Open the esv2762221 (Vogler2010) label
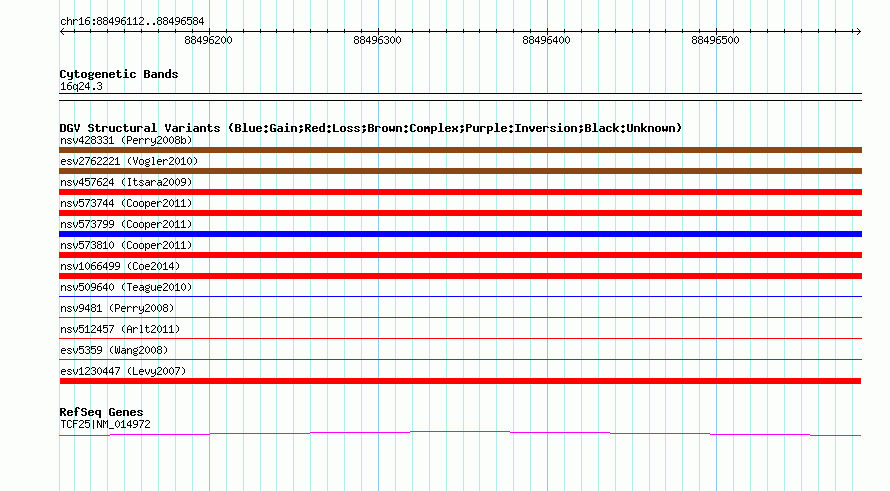The width and height of the screenshot is (890, 491). [x=129, y=161]
